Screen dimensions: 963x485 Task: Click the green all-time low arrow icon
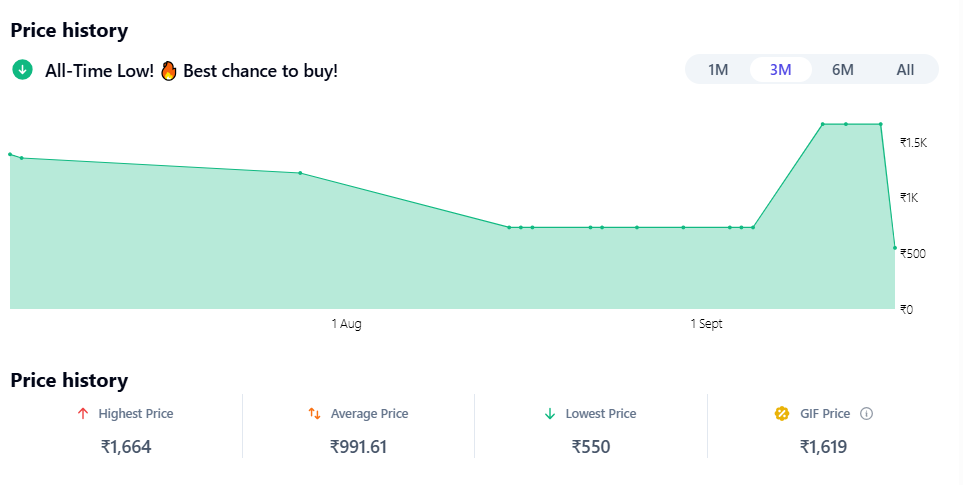(x=22, y=70)
